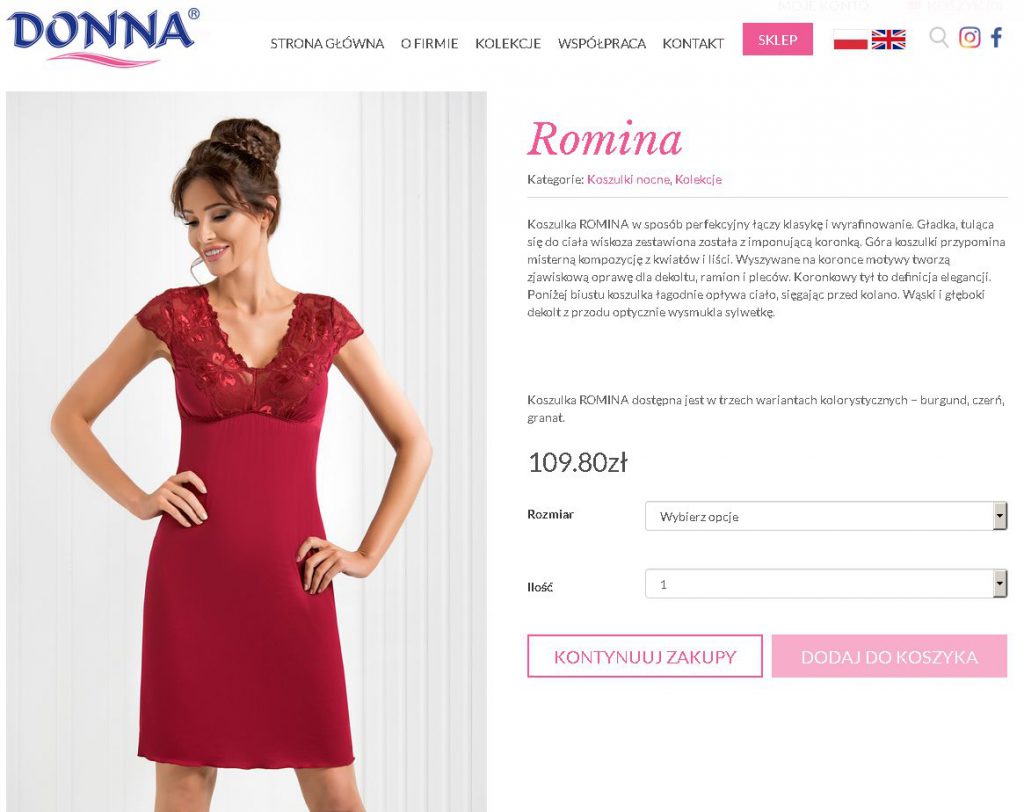This screenshot has height=812, width=1024.
Task: Switch to English via UK flag
Action: [x=888, y=40]
